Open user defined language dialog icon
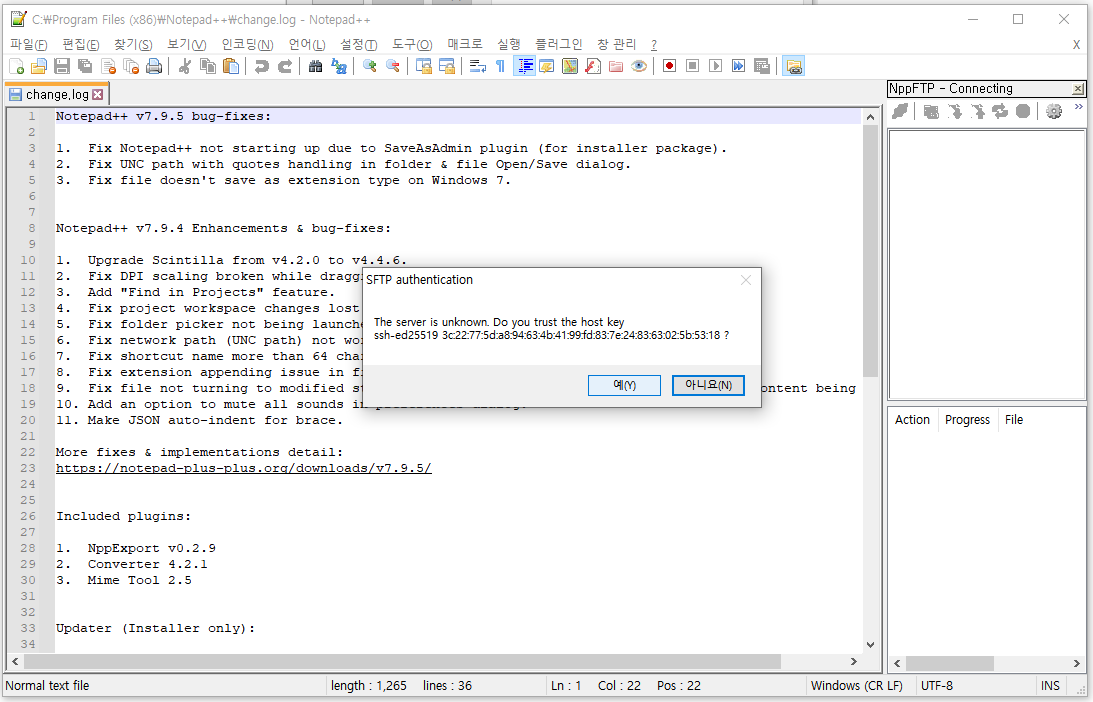Image resolution: width=1093 pixels, height=702 pixels. click(x=546, y=66)
